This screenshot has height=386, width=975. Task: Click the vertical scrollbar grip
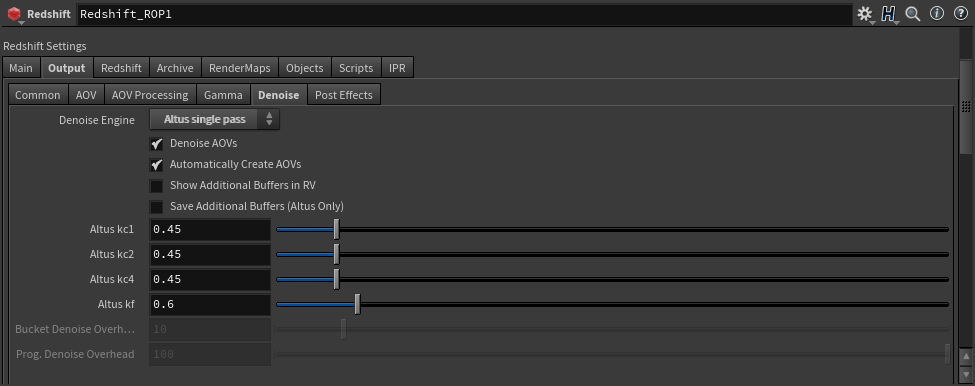966,106
